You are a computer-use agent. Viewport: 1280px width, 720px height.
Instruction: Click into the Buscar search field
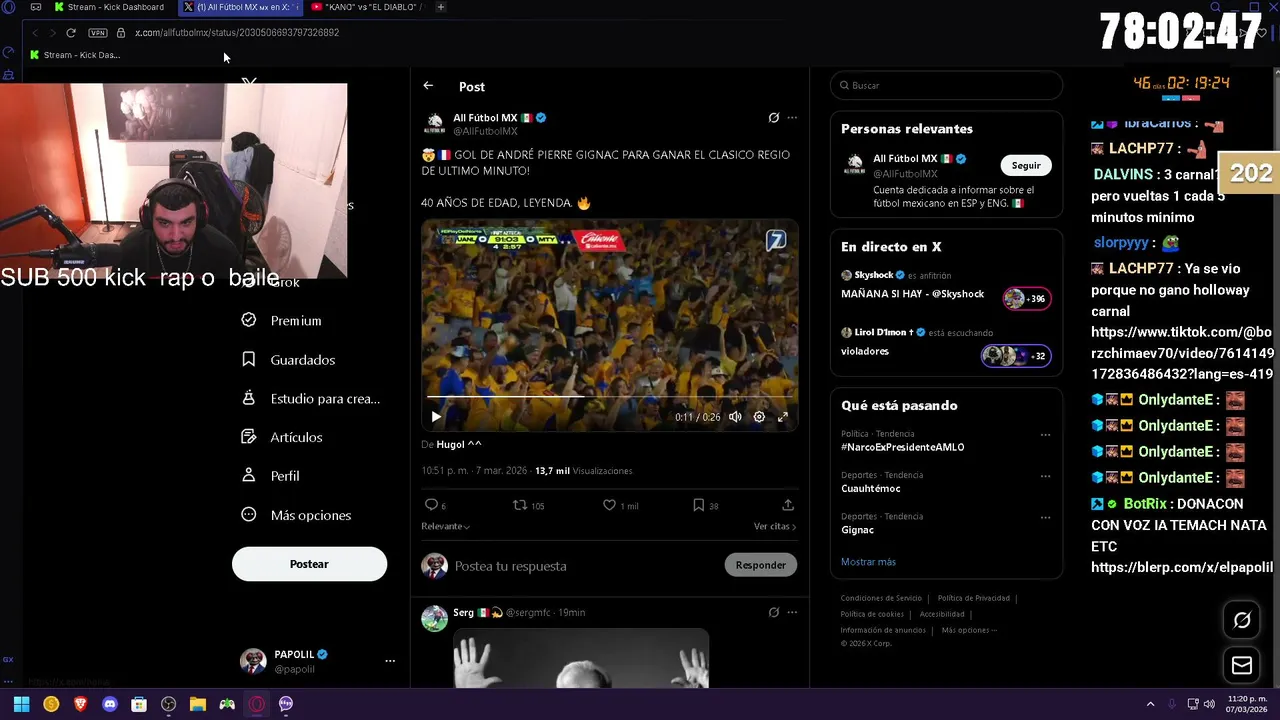coord(946,86)
